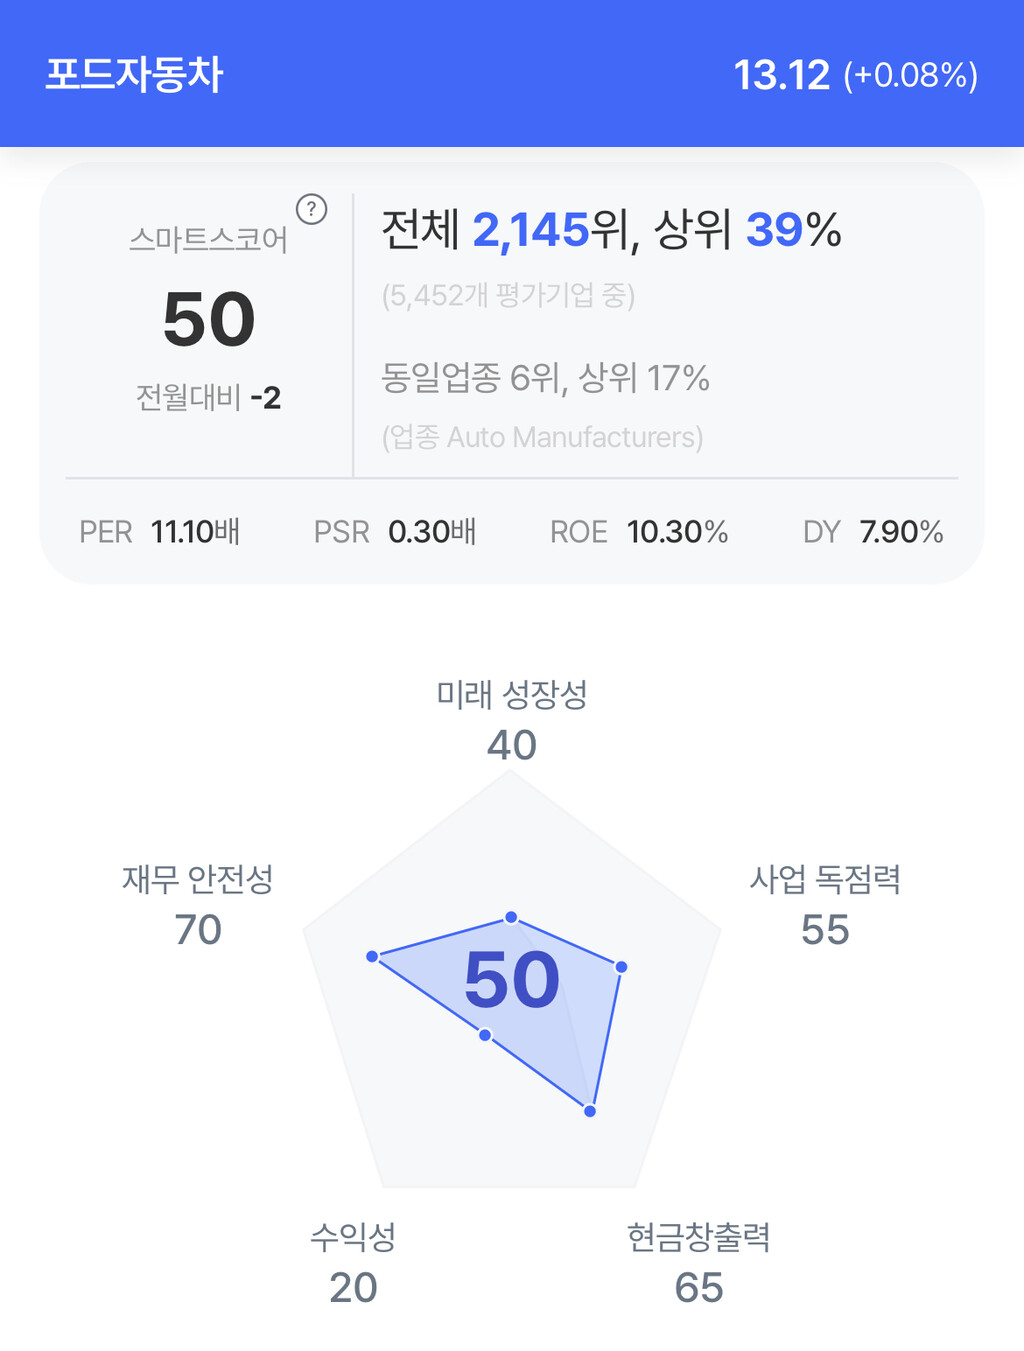Click the Auto Manufacturers industry label

[542, 437]
